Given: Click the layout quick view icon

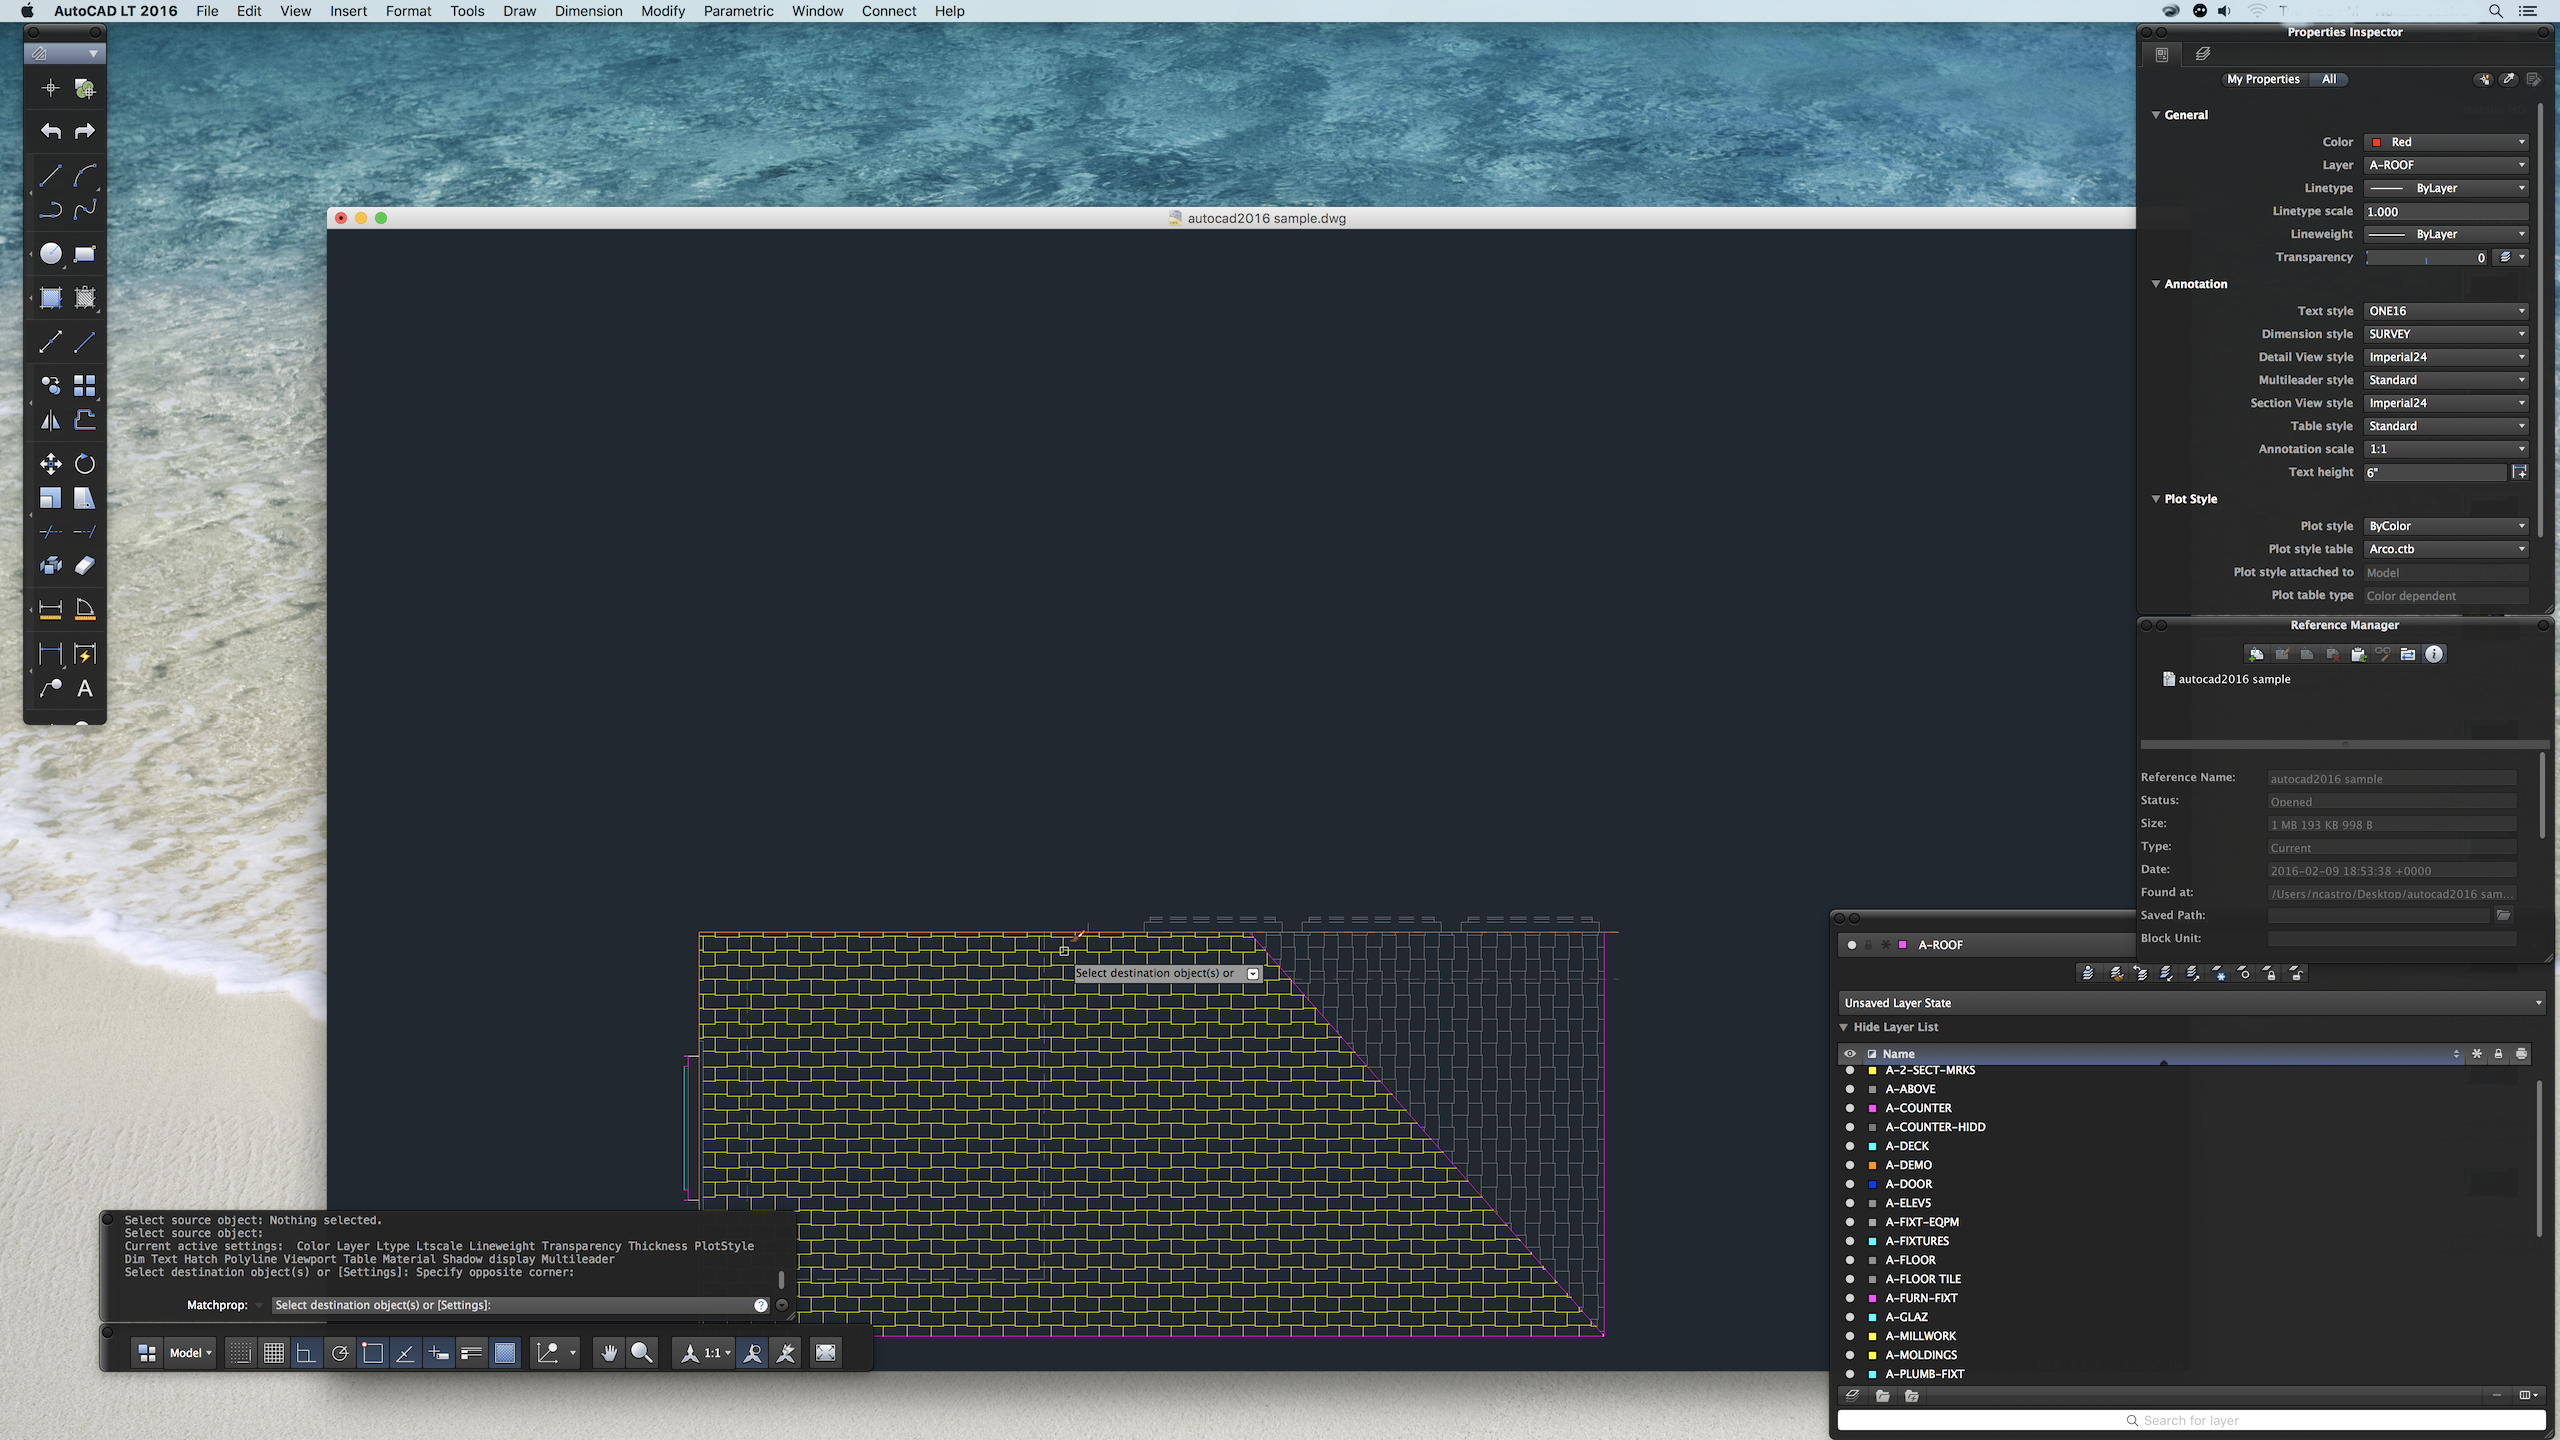Looking at the screenshot, I should [147, 1353].
